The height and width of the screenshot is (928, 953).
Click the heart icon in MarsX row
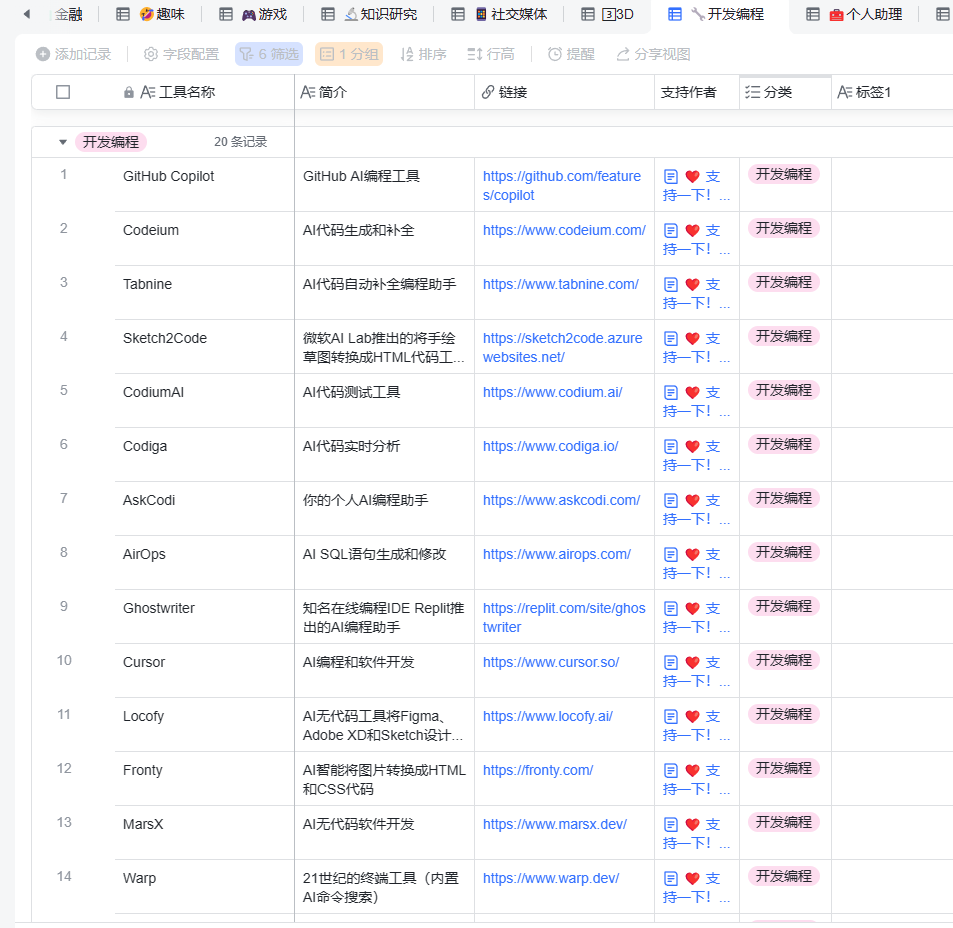pyautogui.click(x=692, y=826)
